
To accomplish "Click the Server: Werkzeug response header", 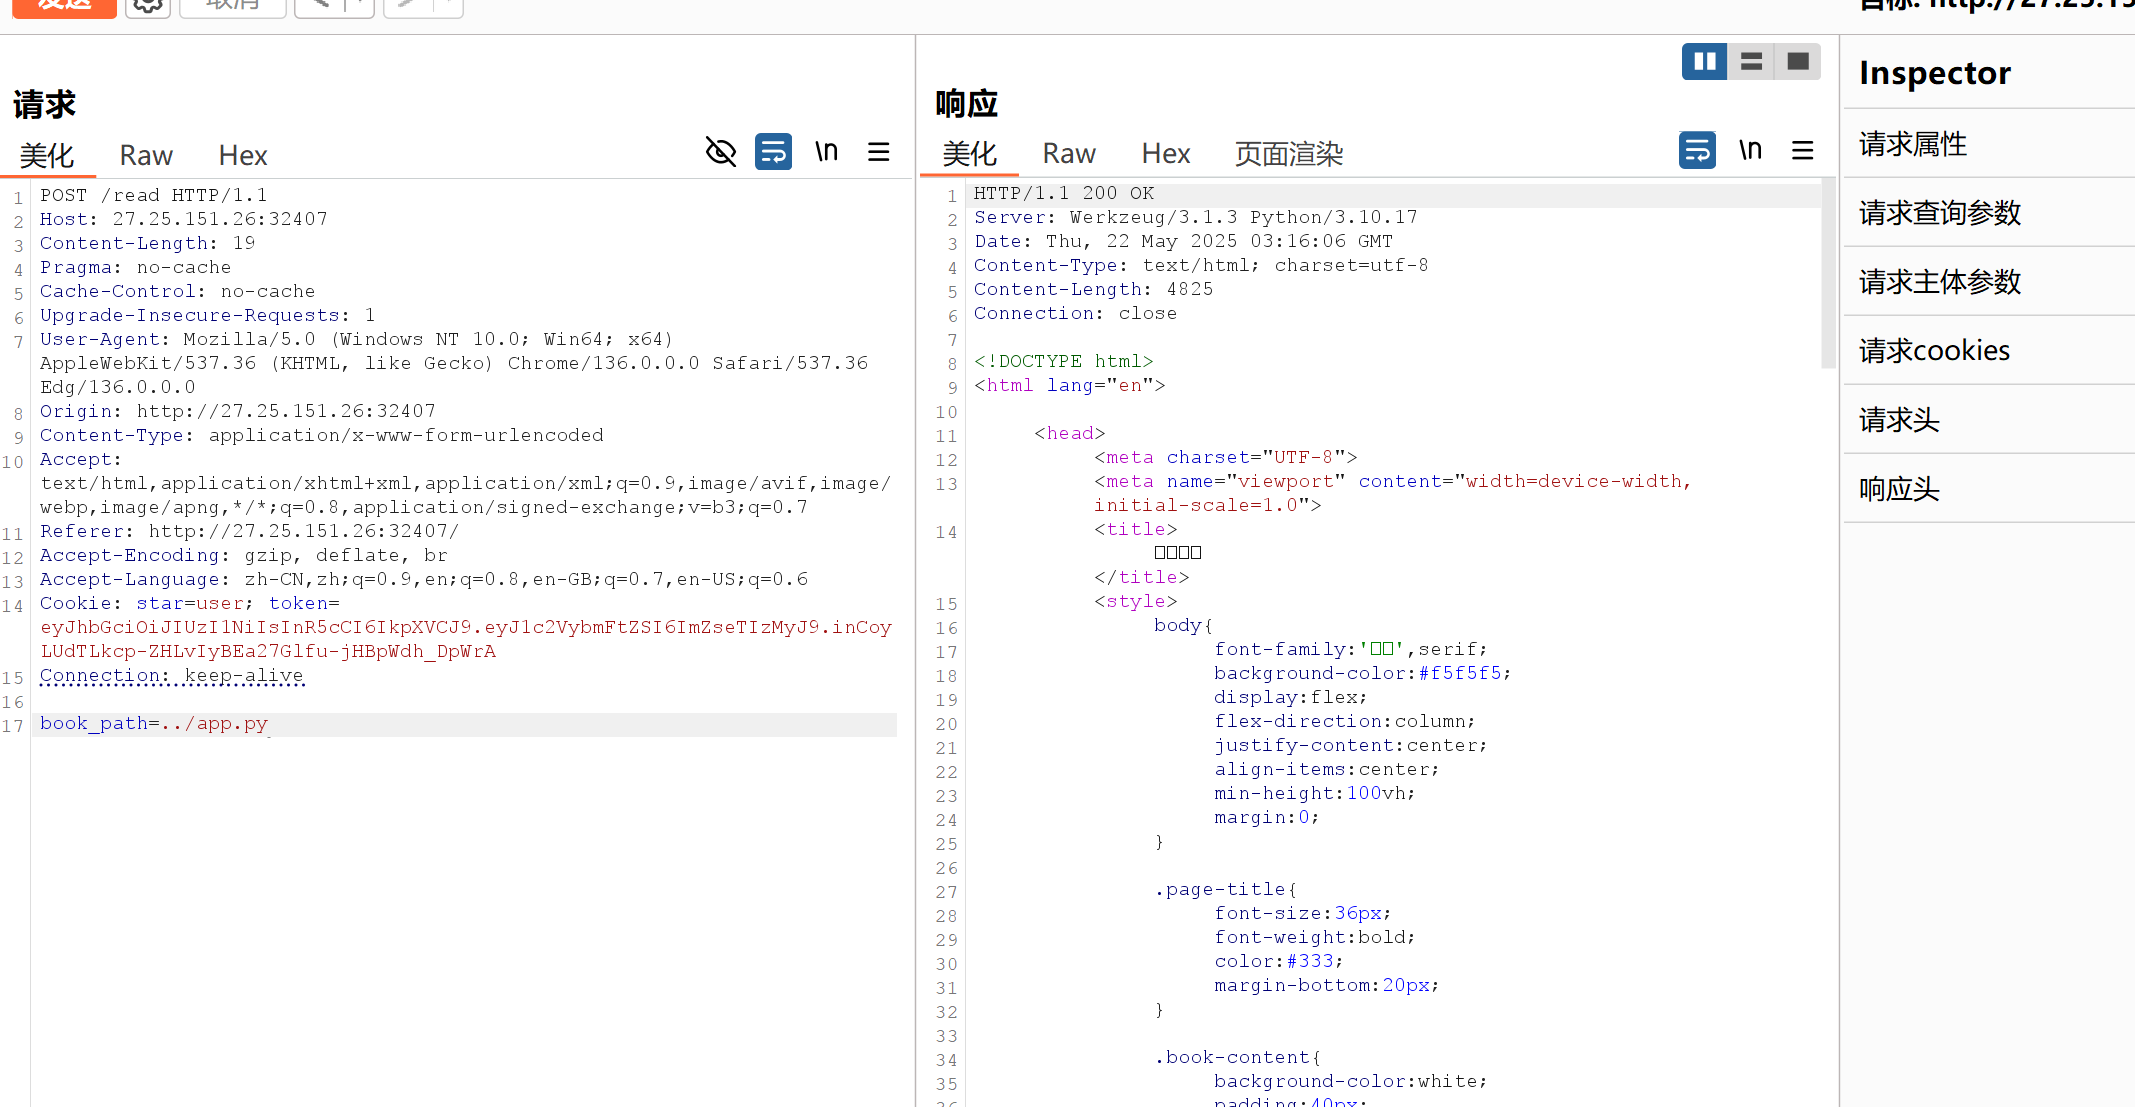I will coord(1196,217).
